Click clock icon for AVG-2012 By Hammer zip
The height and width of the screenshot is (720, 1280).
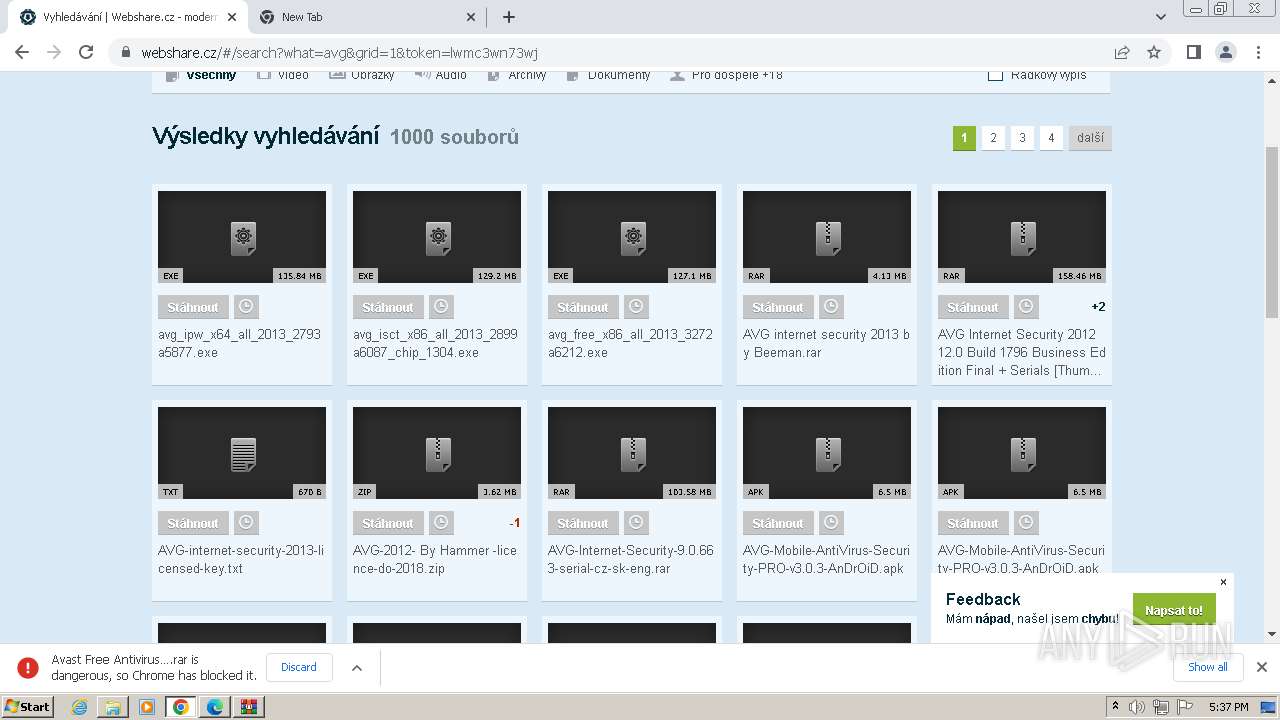(441, 523)
